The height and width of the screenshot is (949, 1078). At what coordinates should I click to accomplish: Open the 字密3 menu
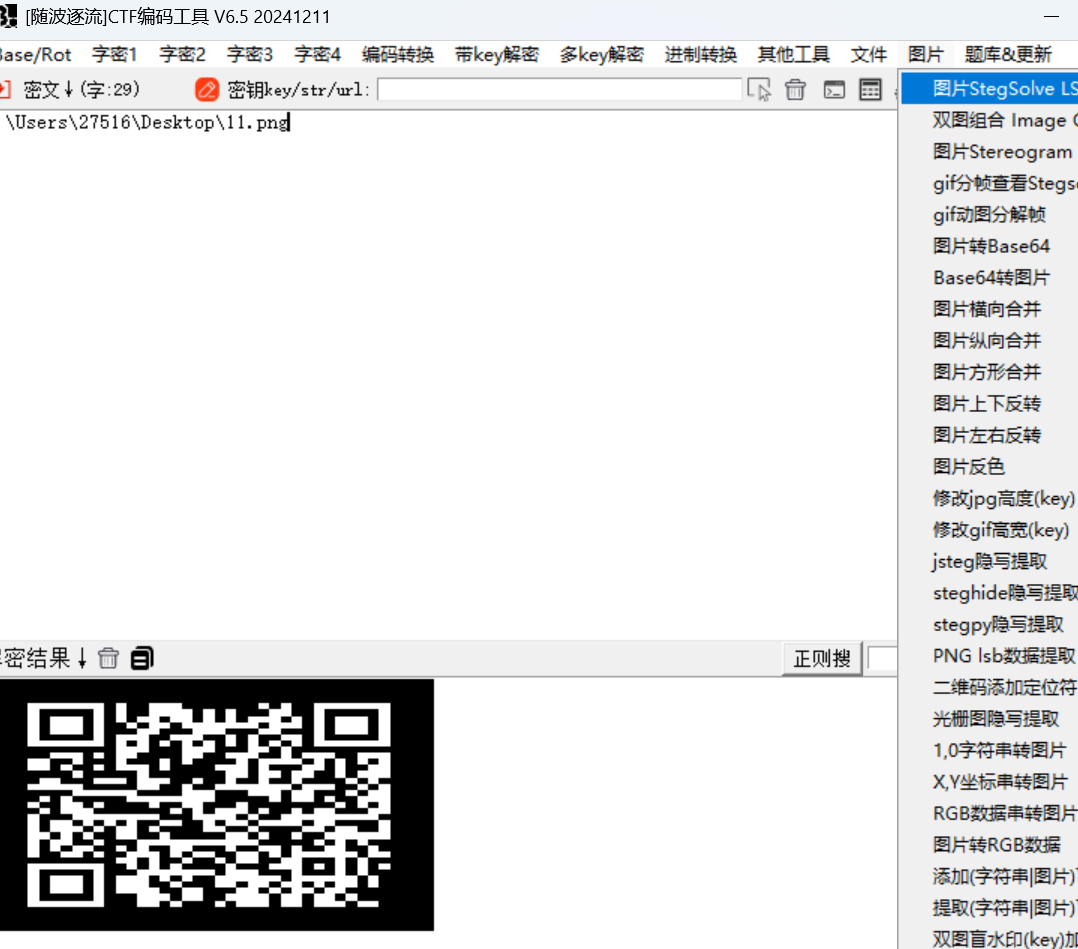(250, 54)
